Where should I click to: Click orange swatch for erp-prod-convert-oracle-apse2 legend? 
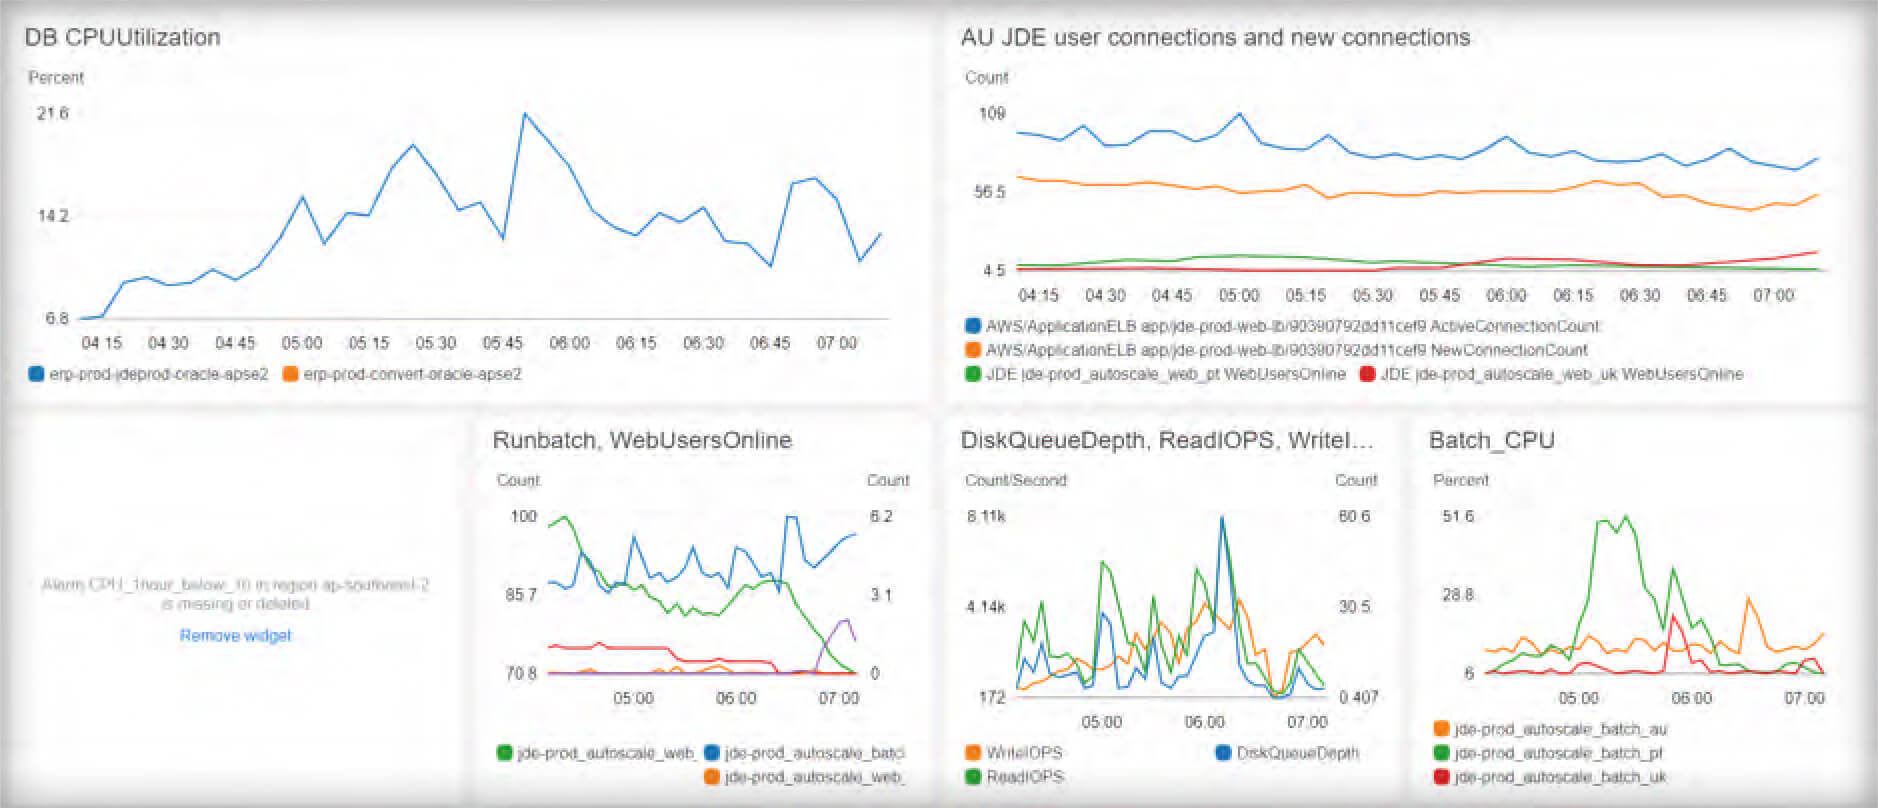tap(291, 374)
